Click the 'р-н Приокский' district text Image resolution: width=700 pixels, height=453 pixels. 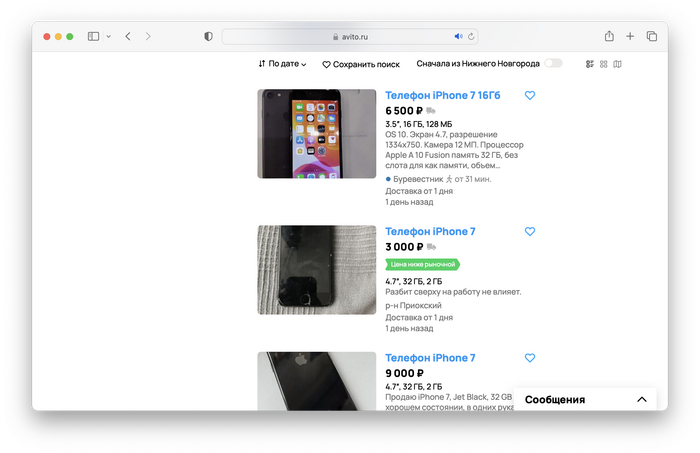(413, 306)
